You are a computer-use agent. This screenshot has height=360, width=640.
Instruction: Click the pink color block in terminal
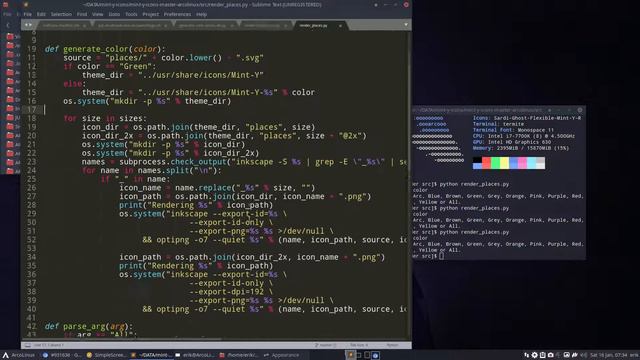[x=522, y=163]
